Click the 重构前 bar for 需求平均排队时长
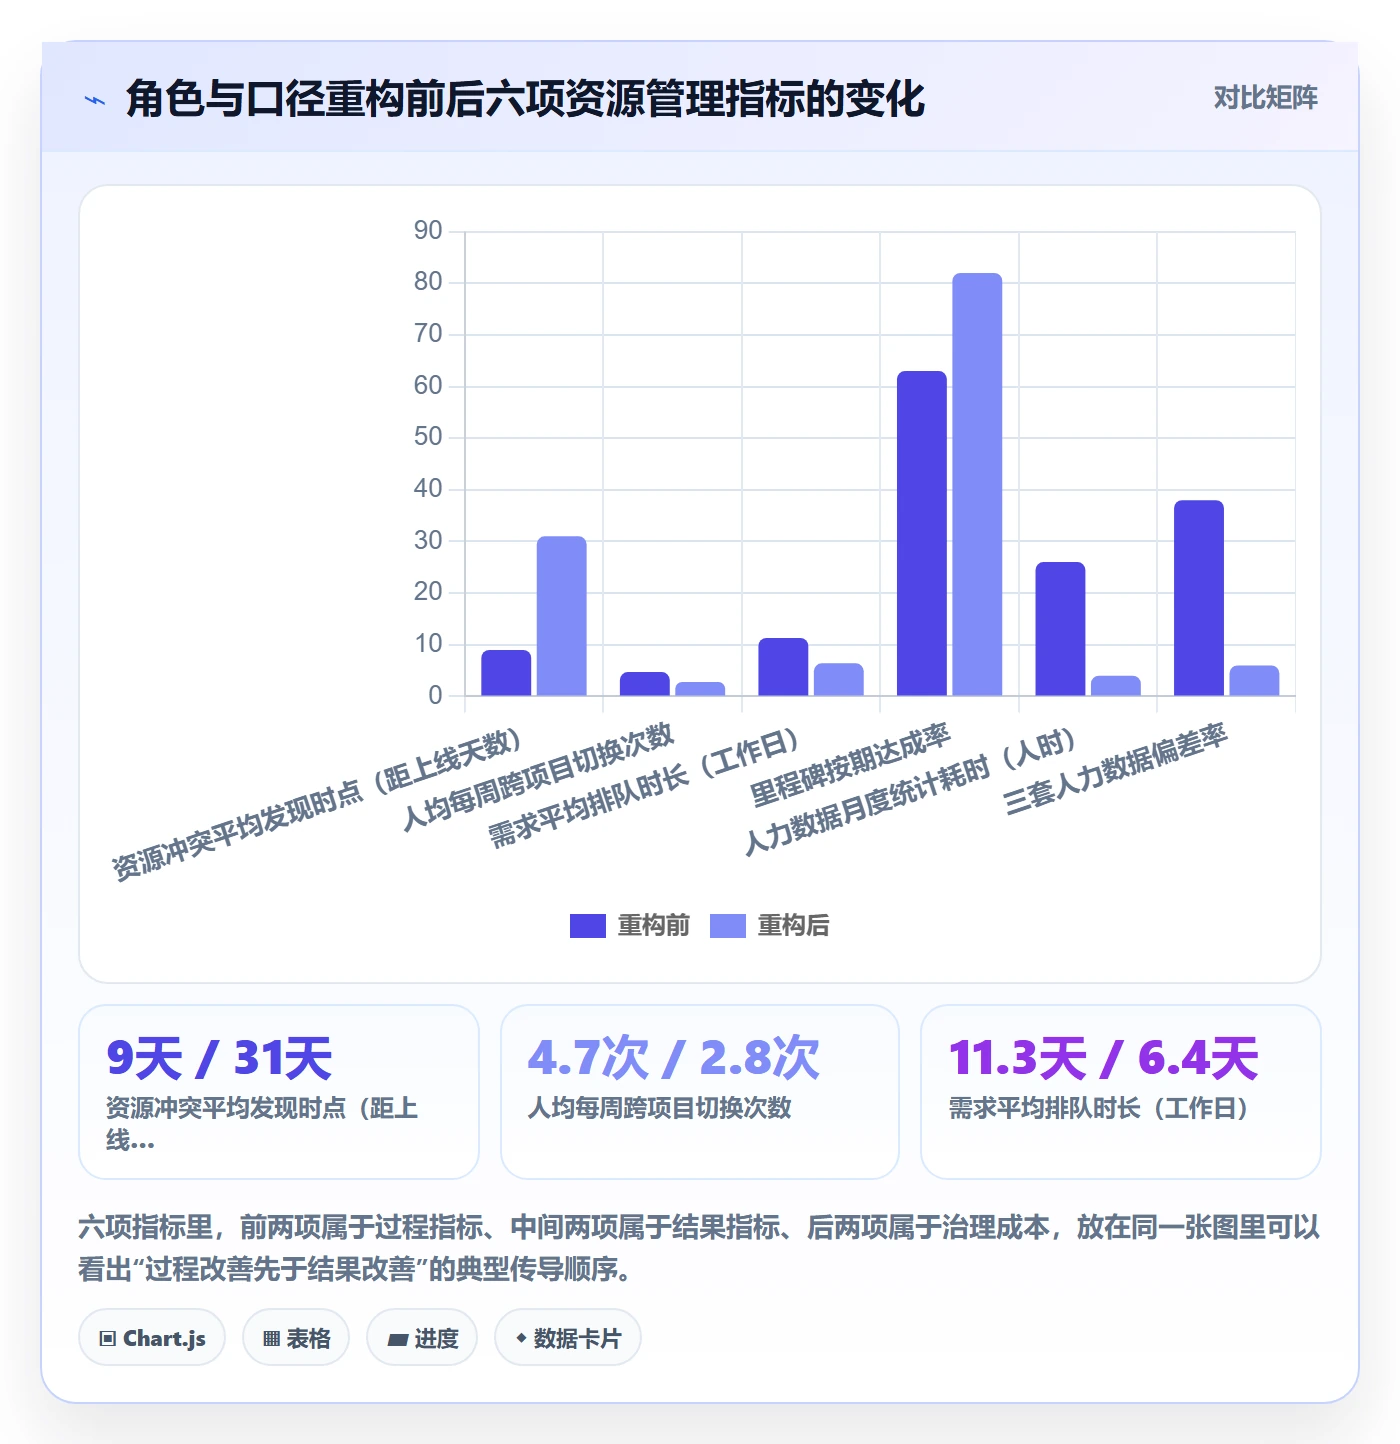Viewport: 1400px width, 1444px height. [x=783, y=666]
